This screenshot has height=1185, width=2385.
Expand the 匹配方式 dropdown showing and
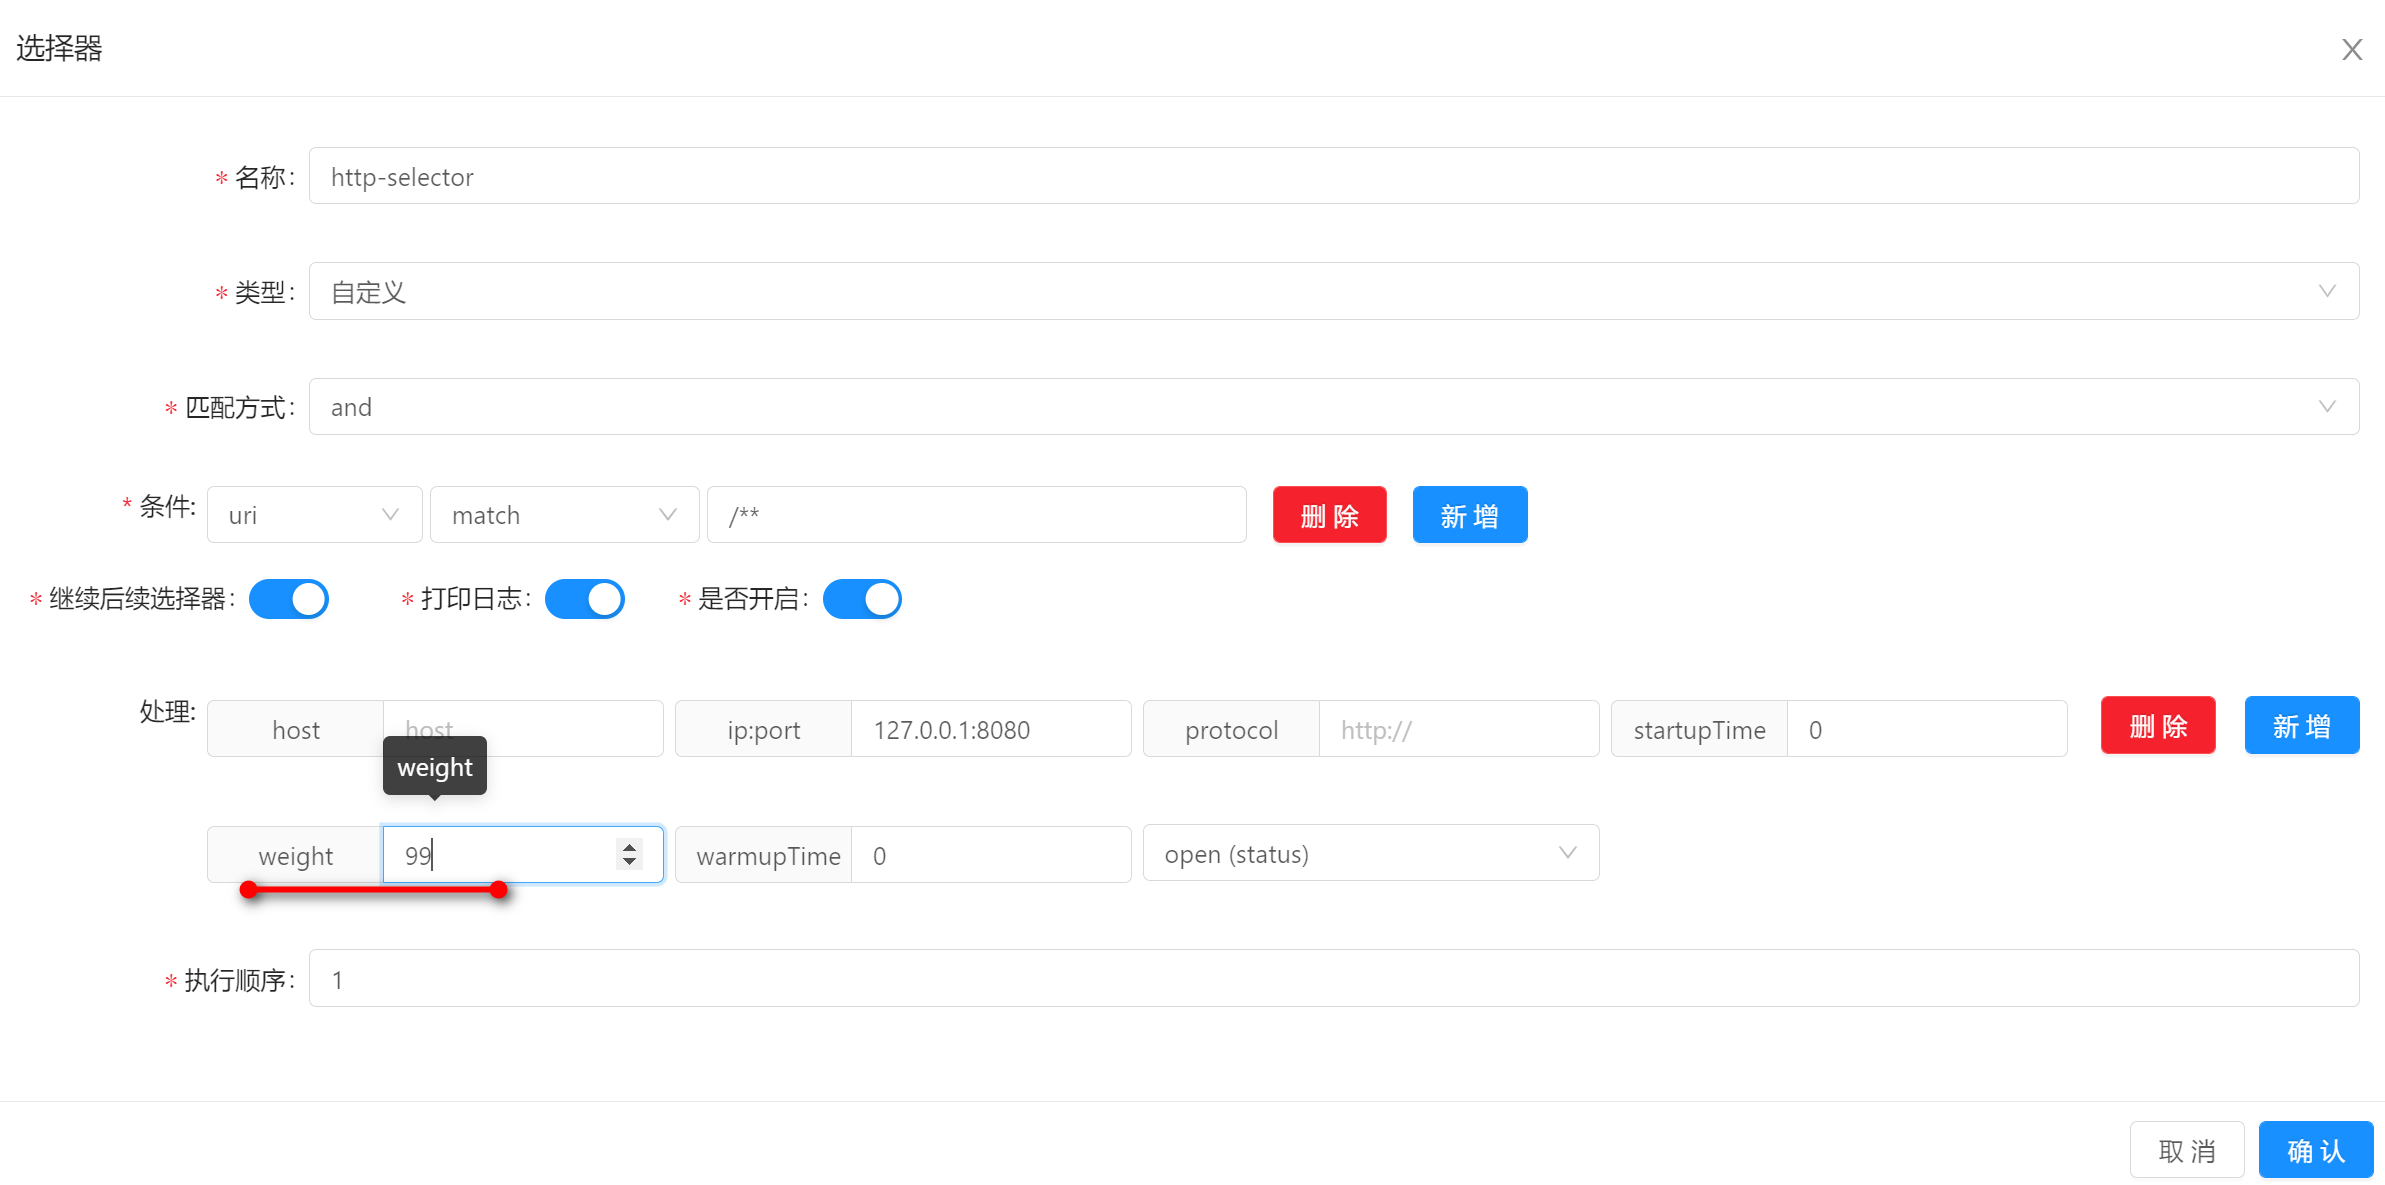(1333, 407)
